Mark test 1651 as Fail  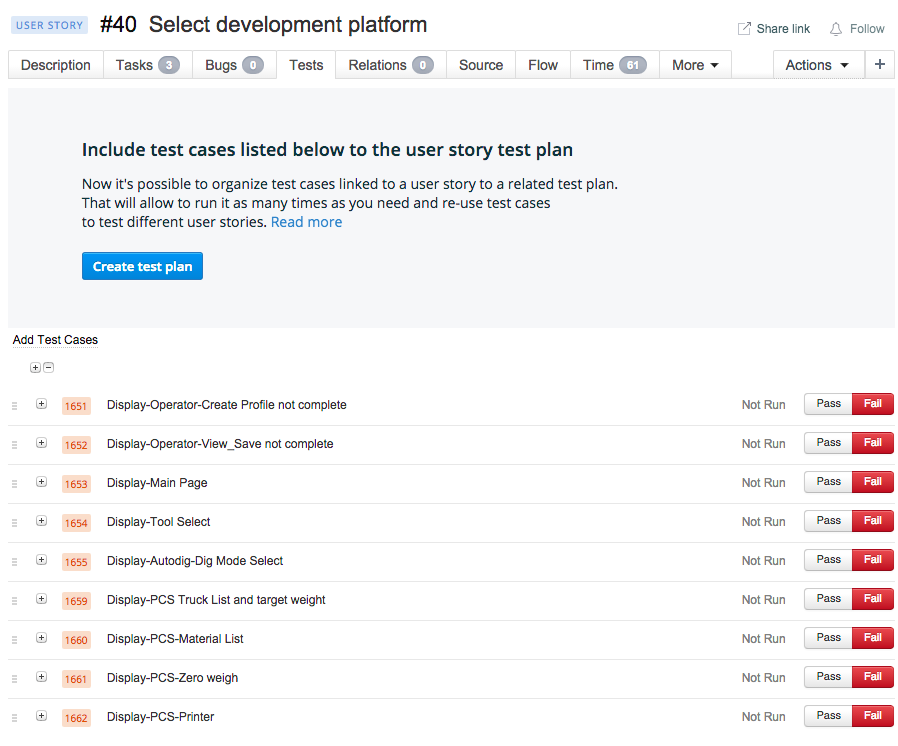coord(873,404)
